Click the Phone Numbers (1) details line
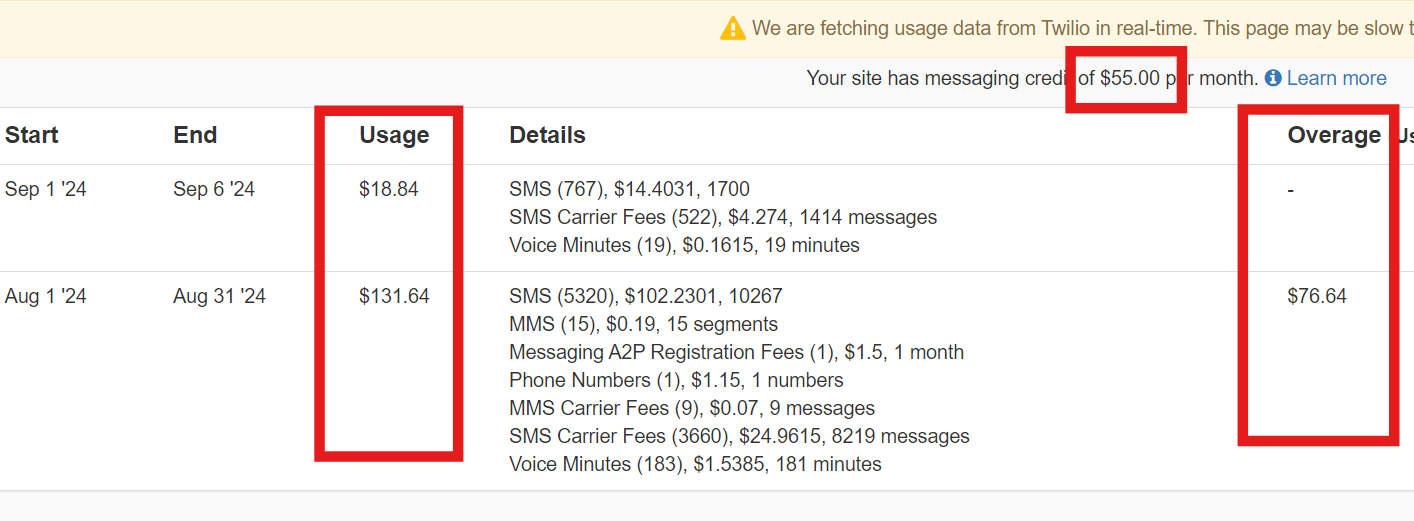The width and height of the screenshot is (1414, 521). (676, 380)
